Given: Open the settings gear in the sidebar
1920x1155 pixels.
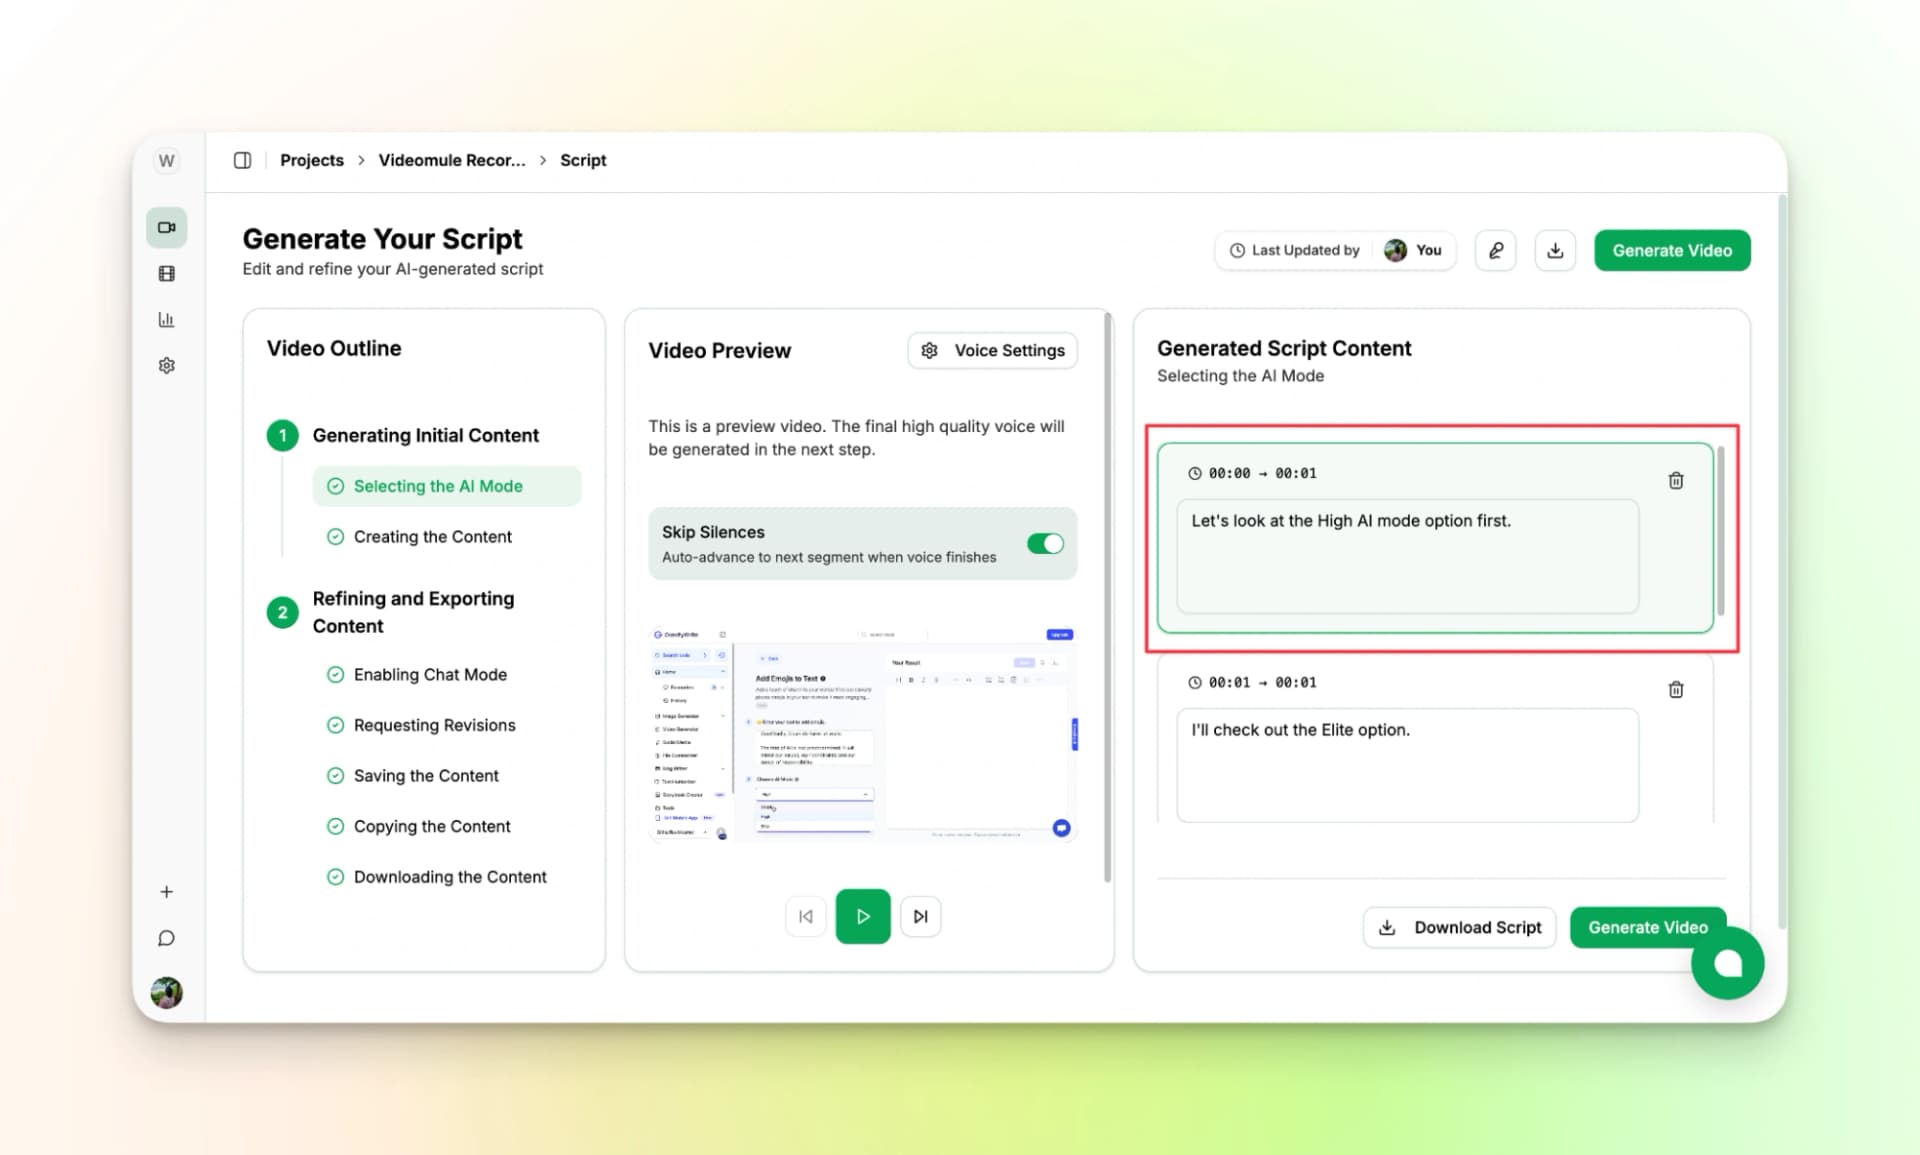Looking at the screenshot, I should 166,365.
